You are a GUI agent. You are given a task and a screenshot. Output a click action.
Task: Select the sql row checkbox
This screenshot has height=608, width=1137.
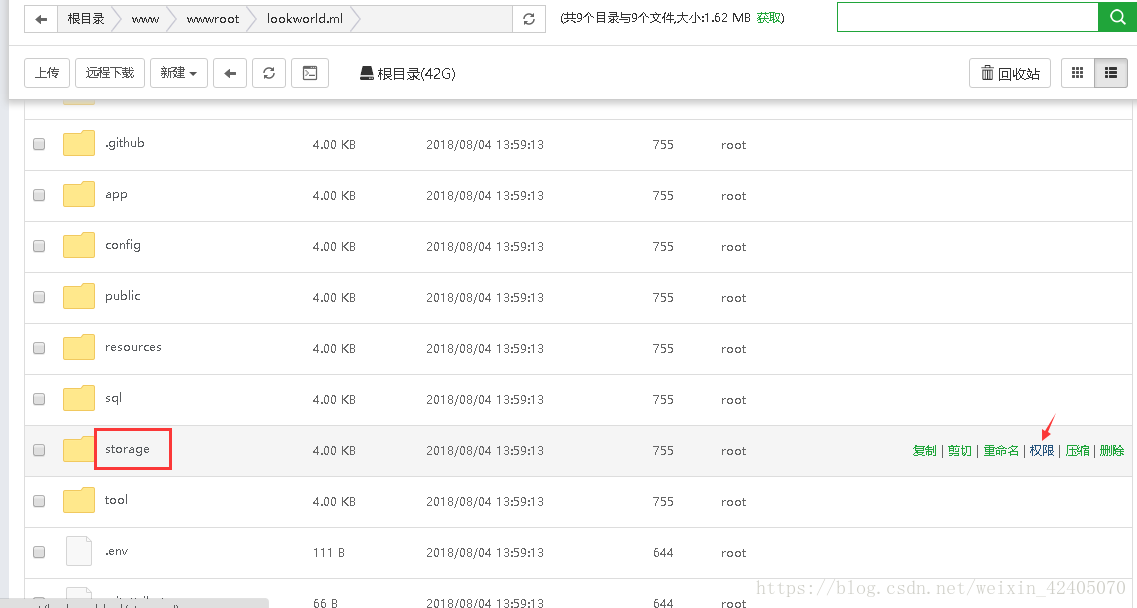click(x=39, y=399)
